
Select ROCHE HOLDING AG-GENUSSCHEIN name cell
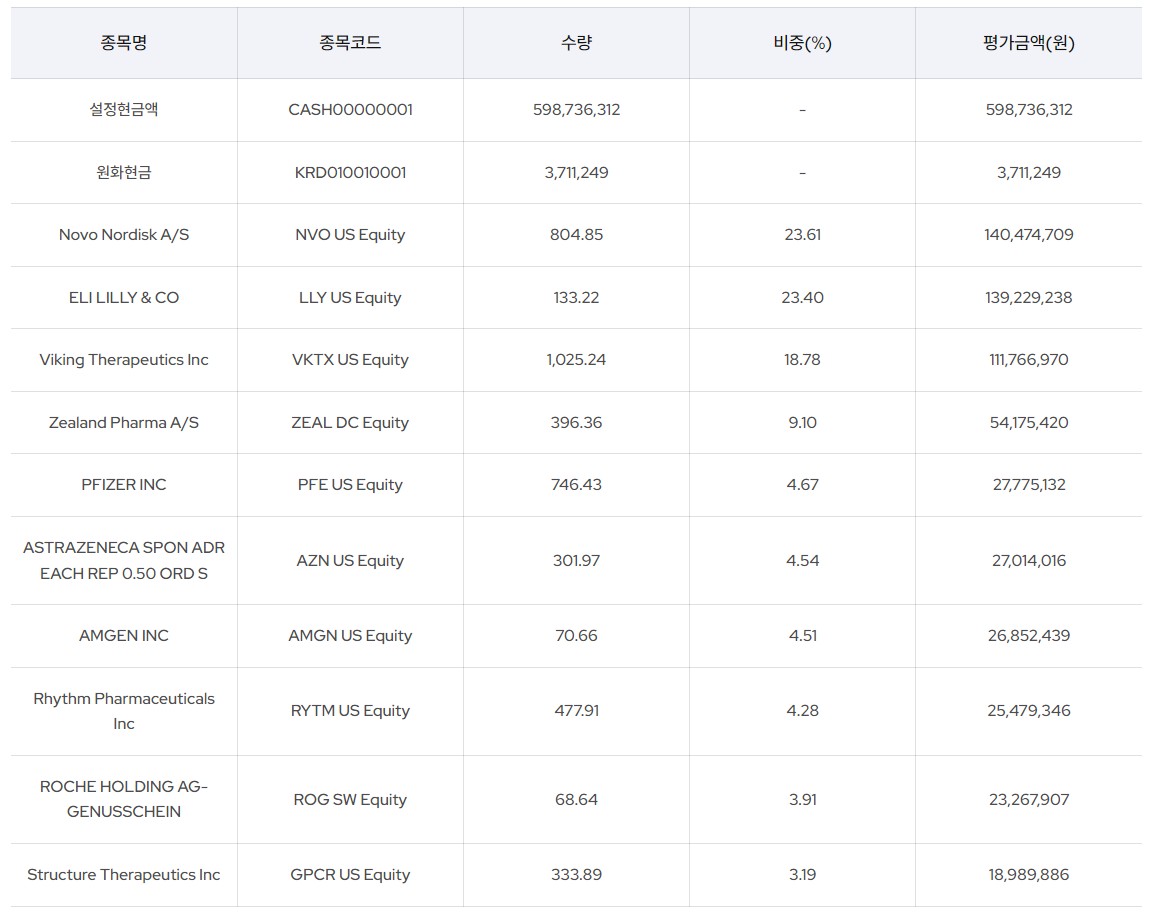124,799
